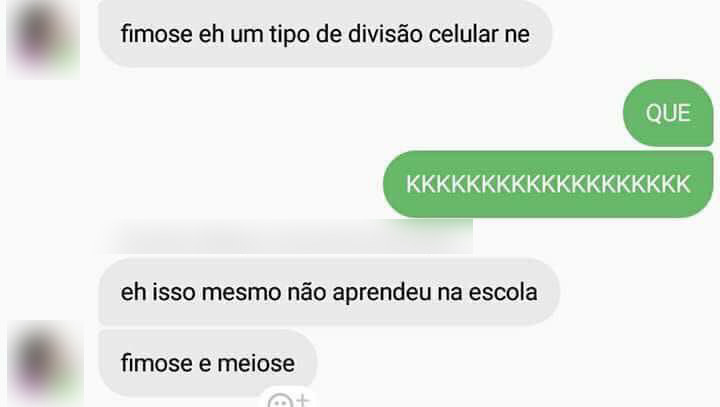Open the blurred avatar beside 'fimose e meiose'
This screenshot has width=720, height=407.
[45, 363]
